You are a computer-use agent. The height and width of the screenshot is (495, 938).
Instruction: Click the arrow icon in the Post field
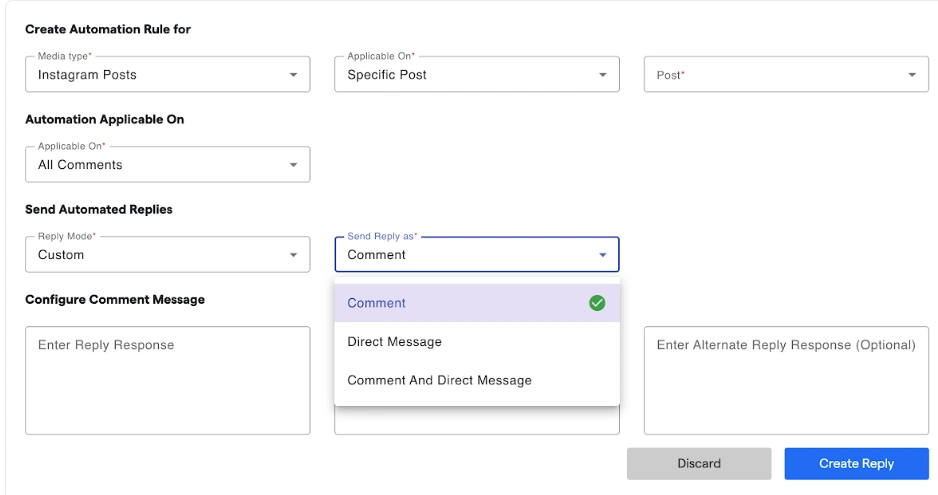coord(911,75)
